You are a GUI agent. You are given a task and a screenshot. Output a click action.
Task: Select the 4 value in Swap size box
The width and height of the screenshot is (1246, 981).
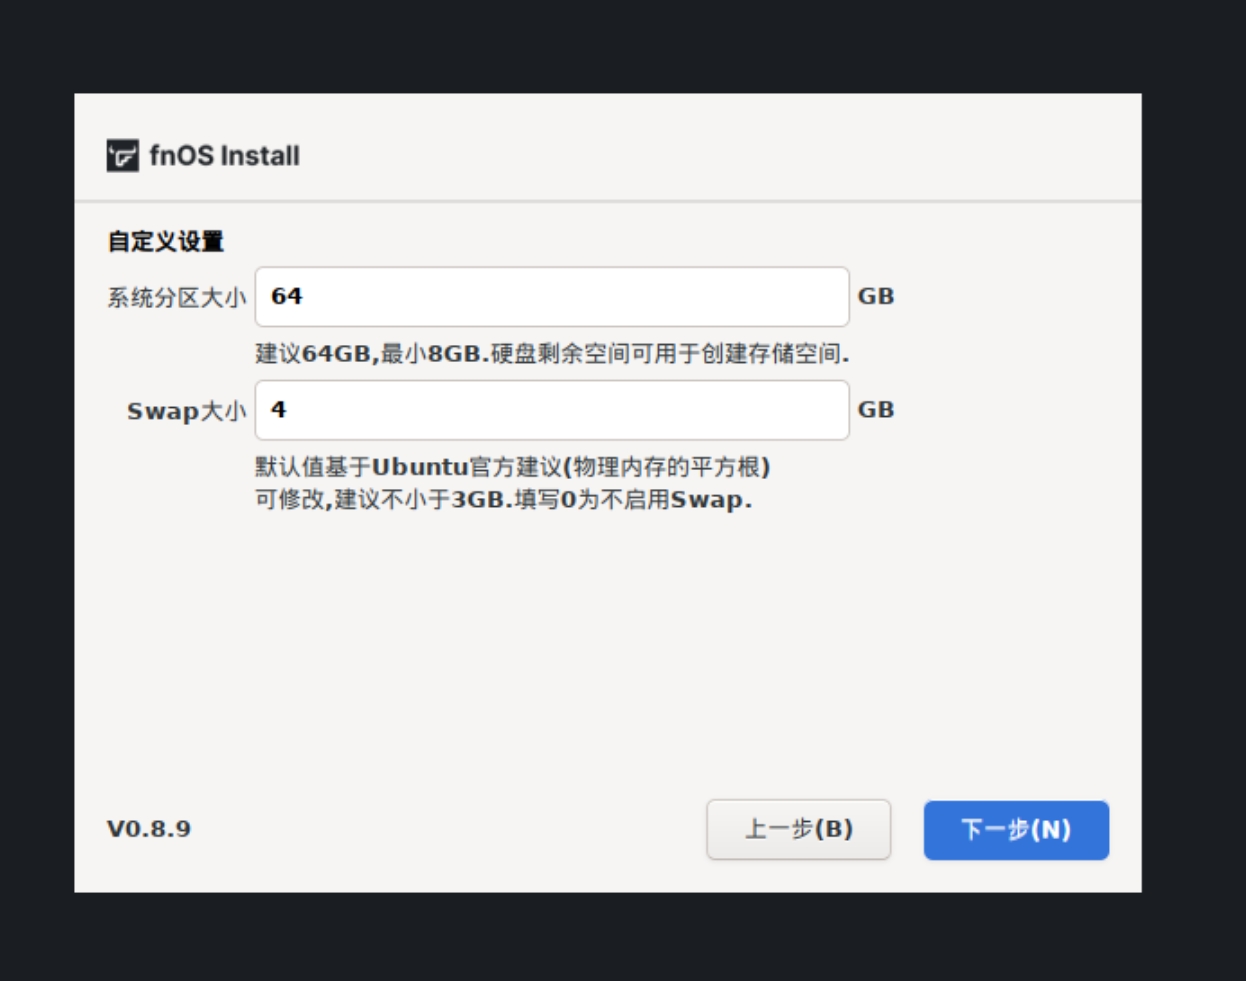278,407
